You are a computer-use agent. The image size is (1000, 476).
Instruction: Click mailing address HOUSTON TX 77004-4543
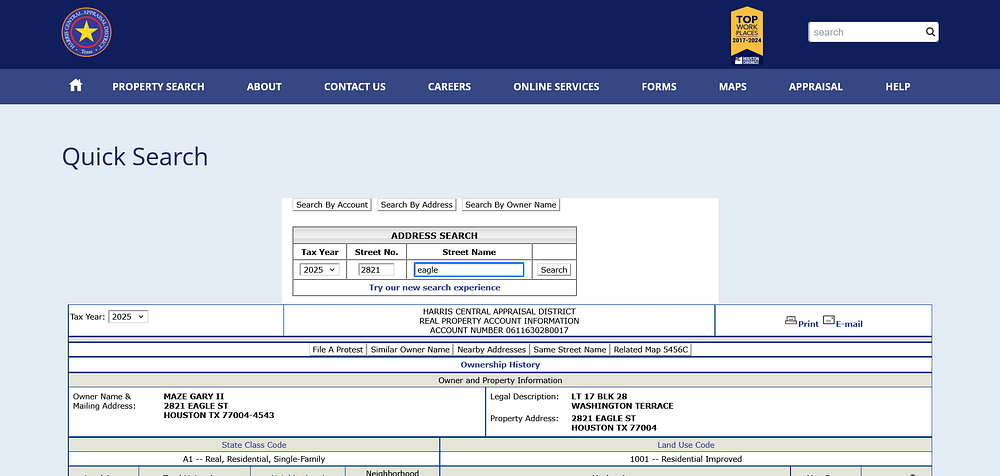click(219, 415)
